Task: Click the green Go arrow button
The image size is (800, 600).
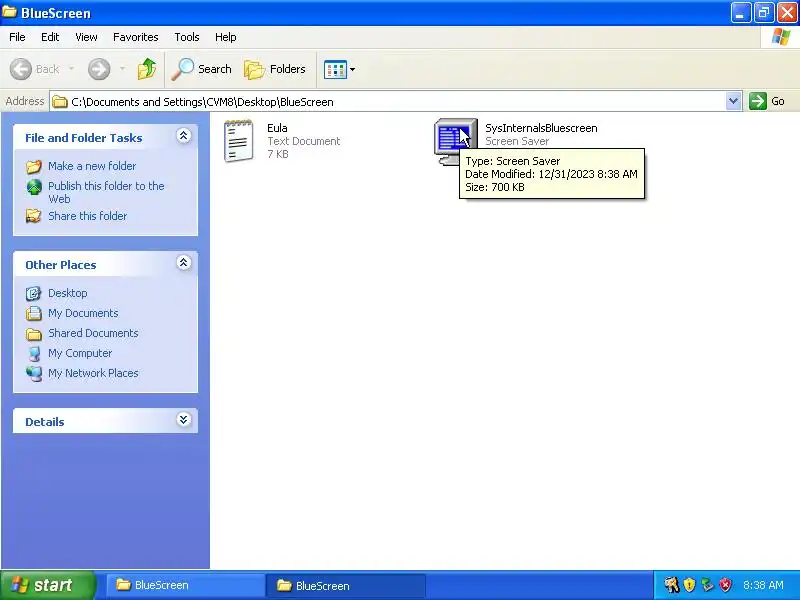Action: [758, 101]
